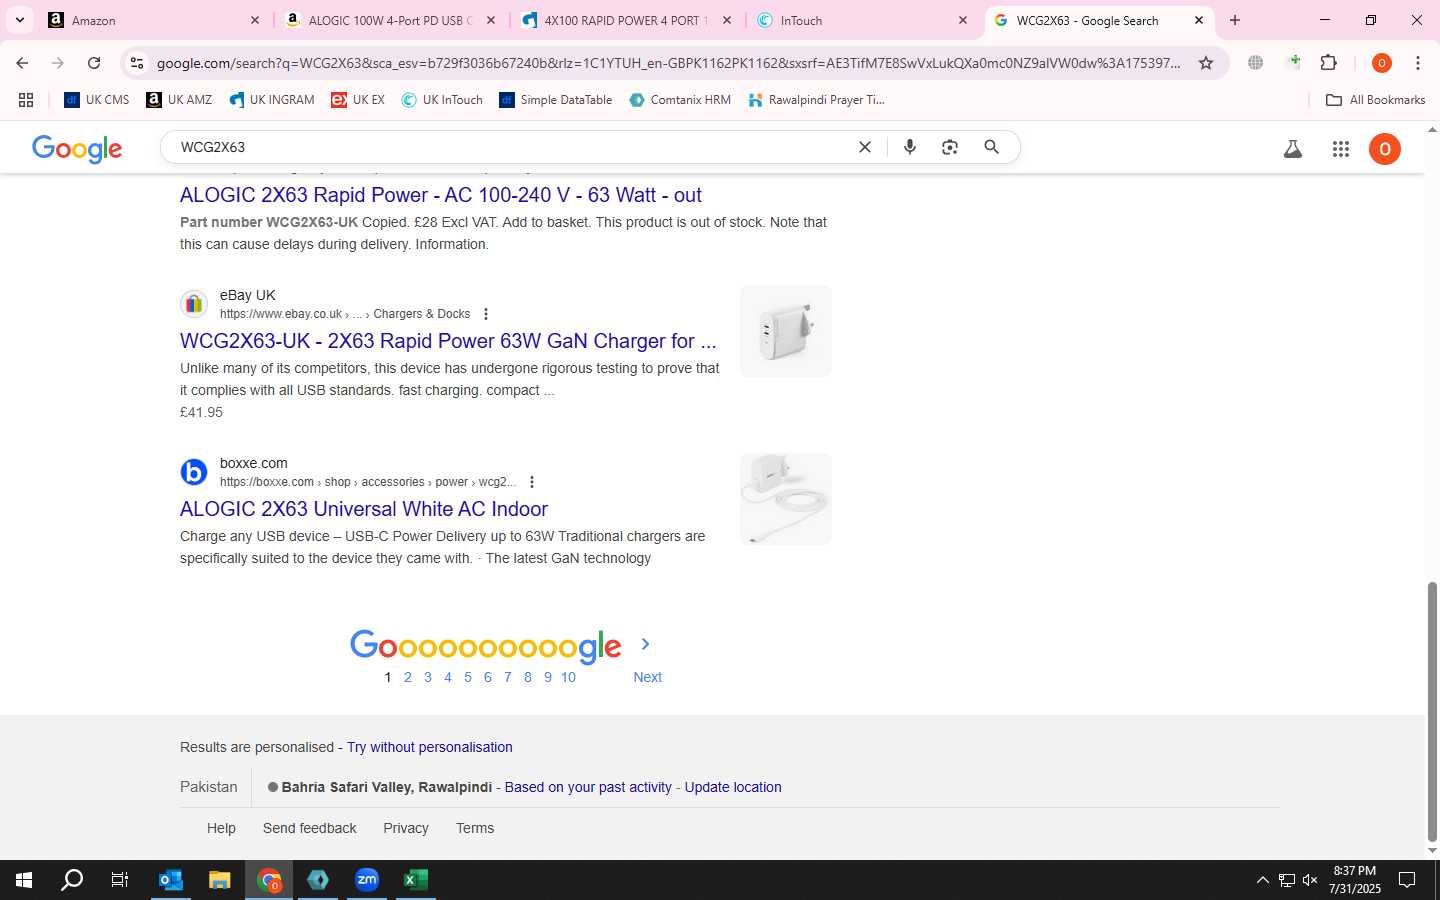Click in the Google search input field

click(x=510, y=147)
